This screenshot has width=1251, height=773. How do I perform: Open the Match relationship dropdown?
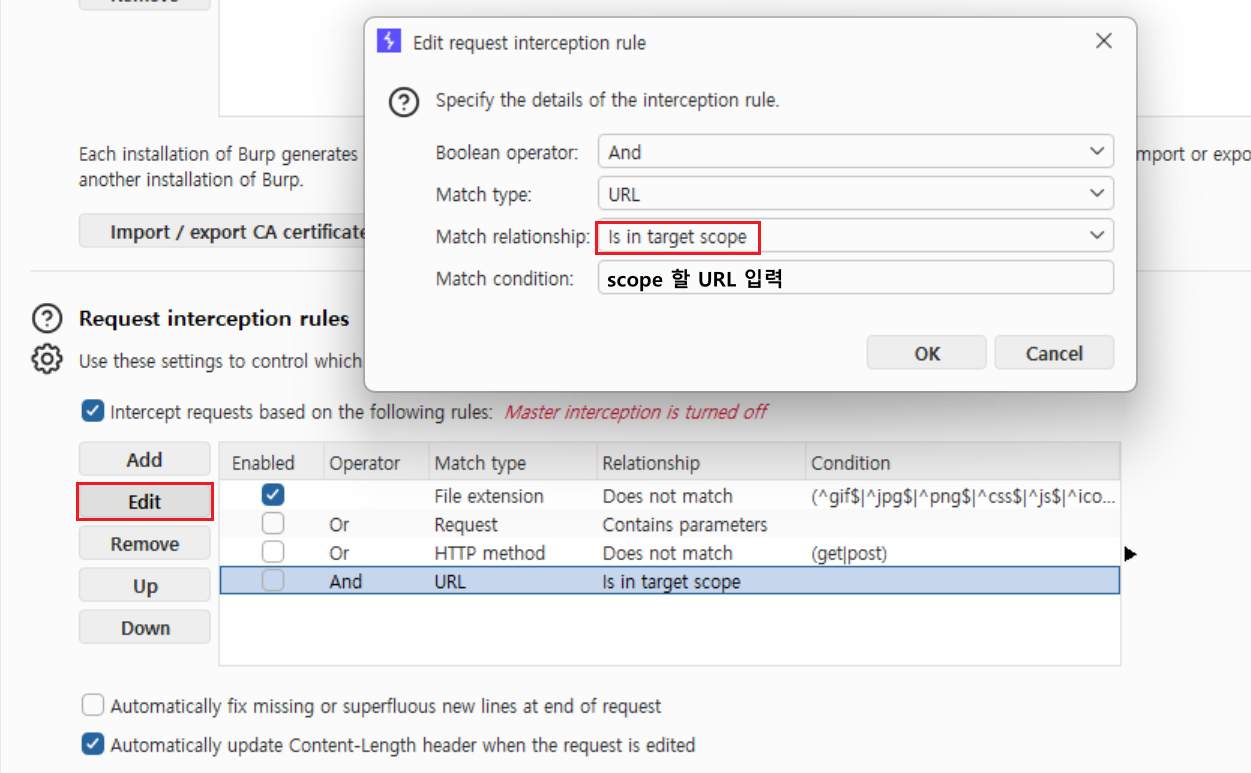855,236
